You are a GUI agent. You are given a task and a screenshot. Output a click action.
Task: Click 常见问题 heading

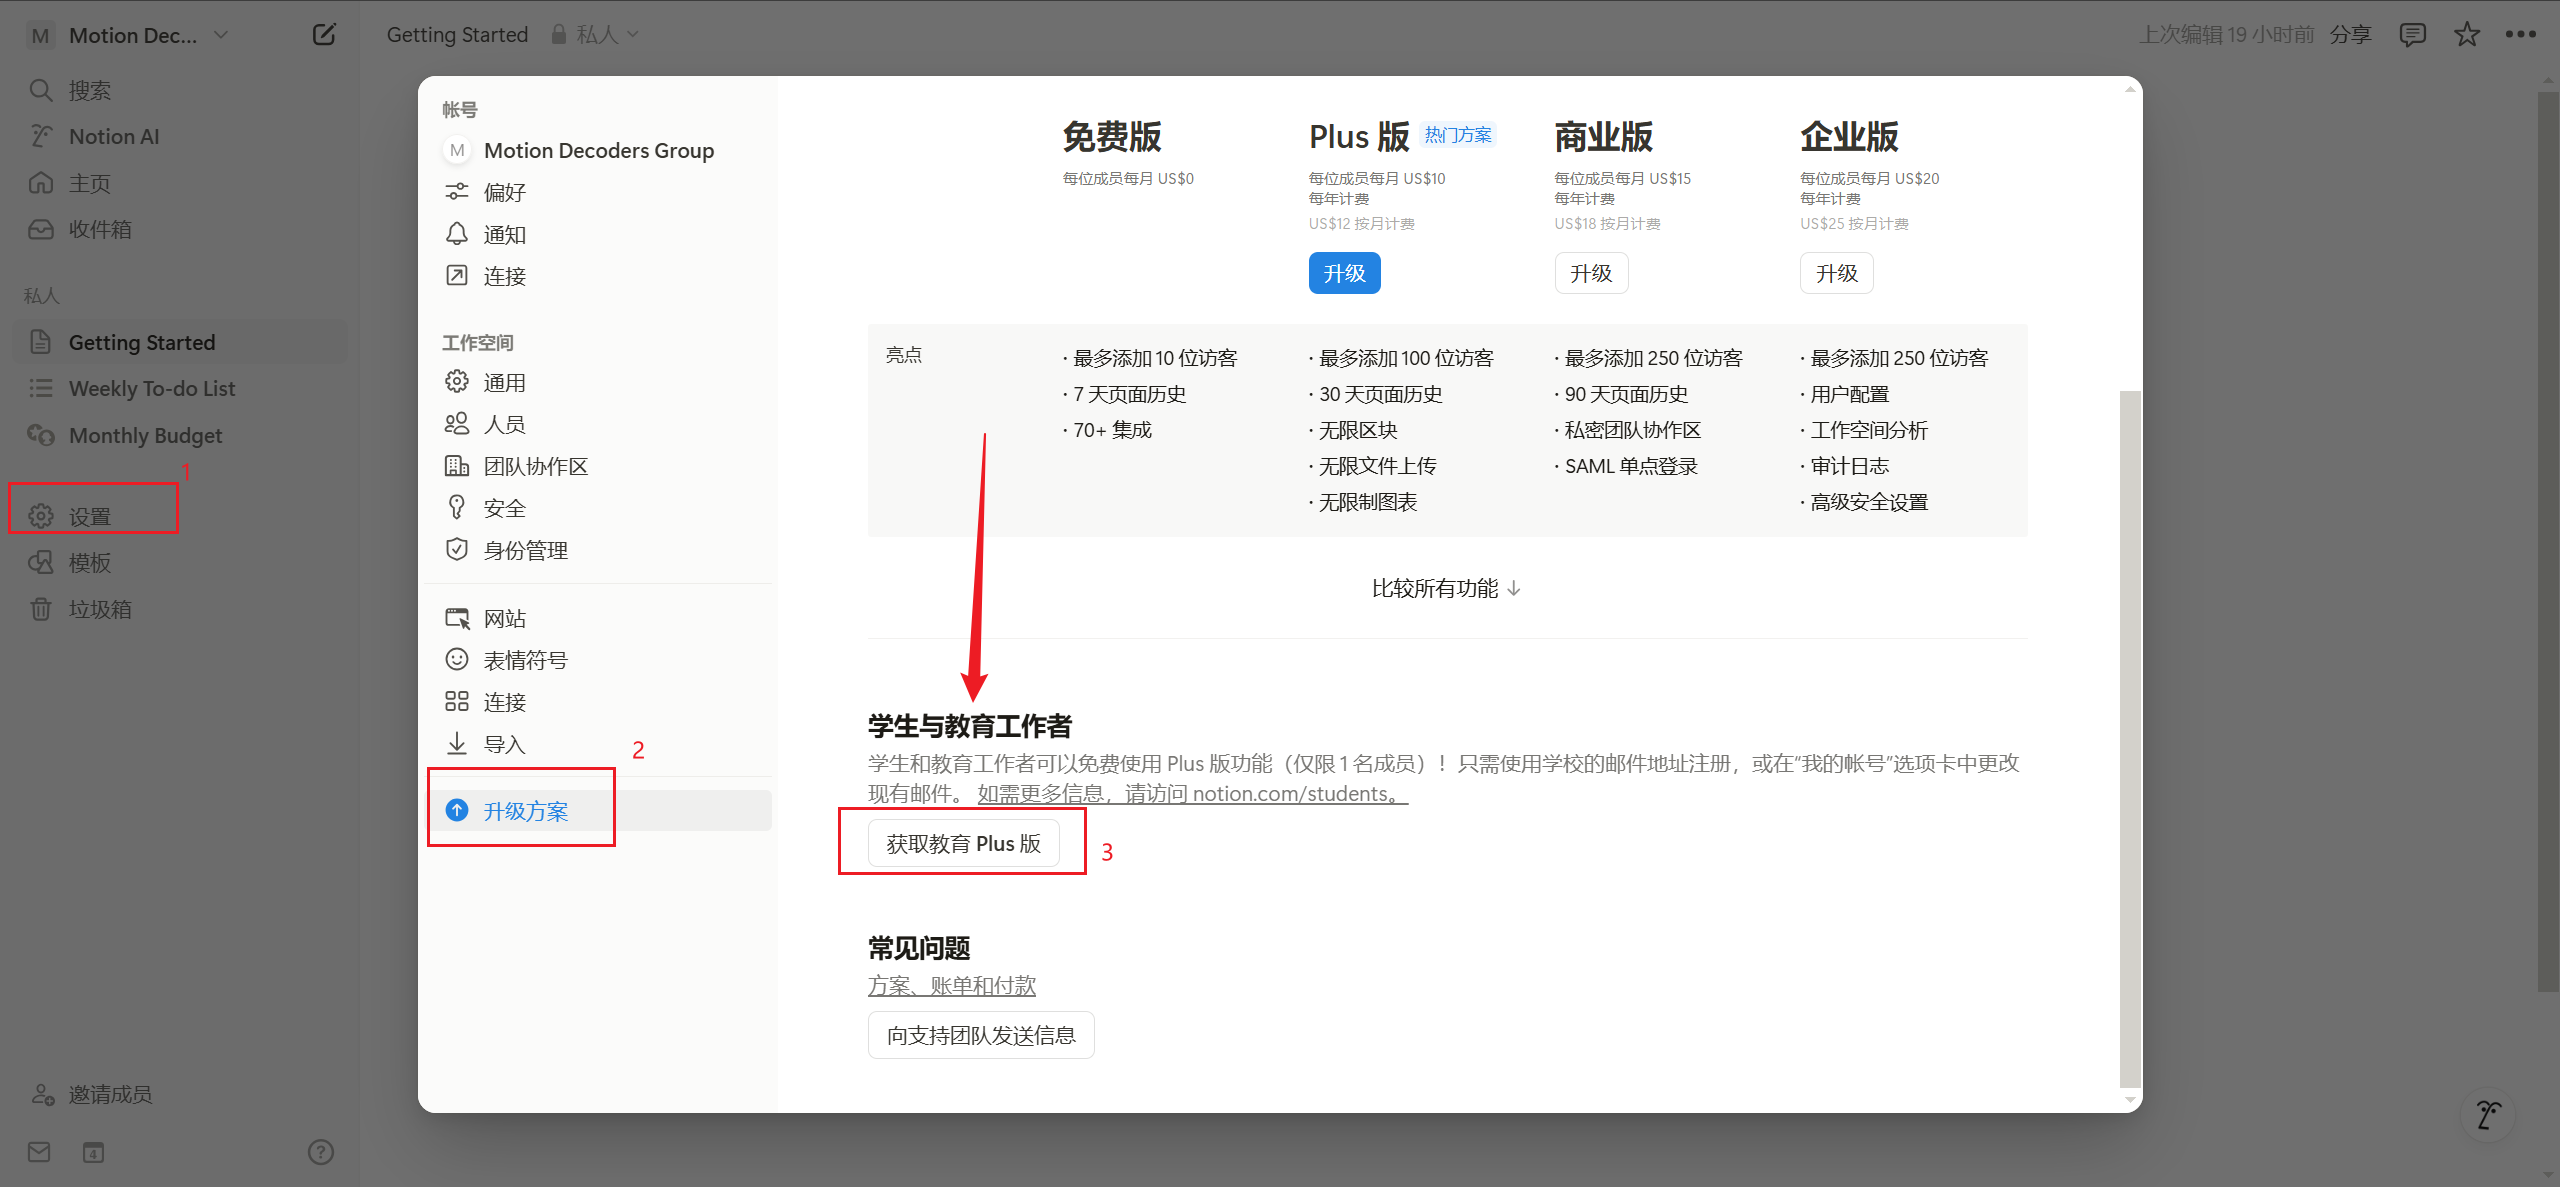coord(919,948)
